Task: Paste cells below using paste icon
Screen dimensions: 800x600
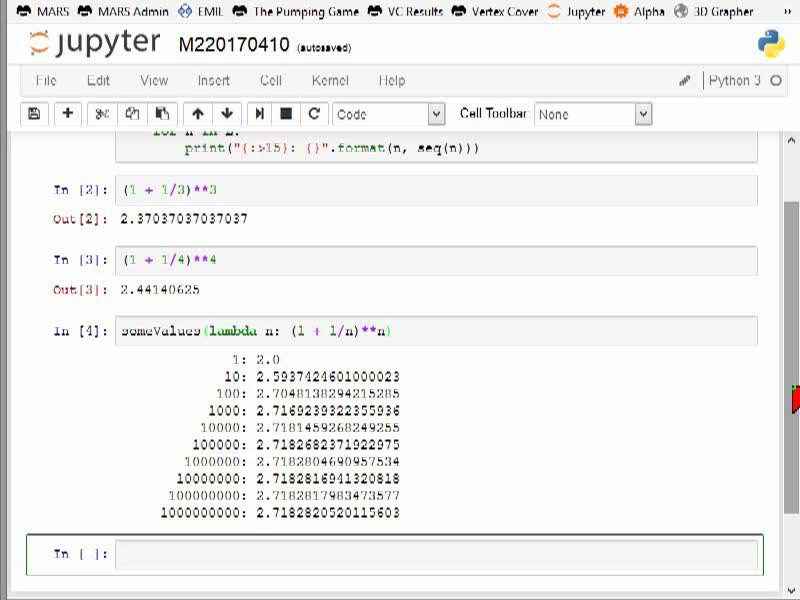Action: pyautogui.click(x=162, y=114)
